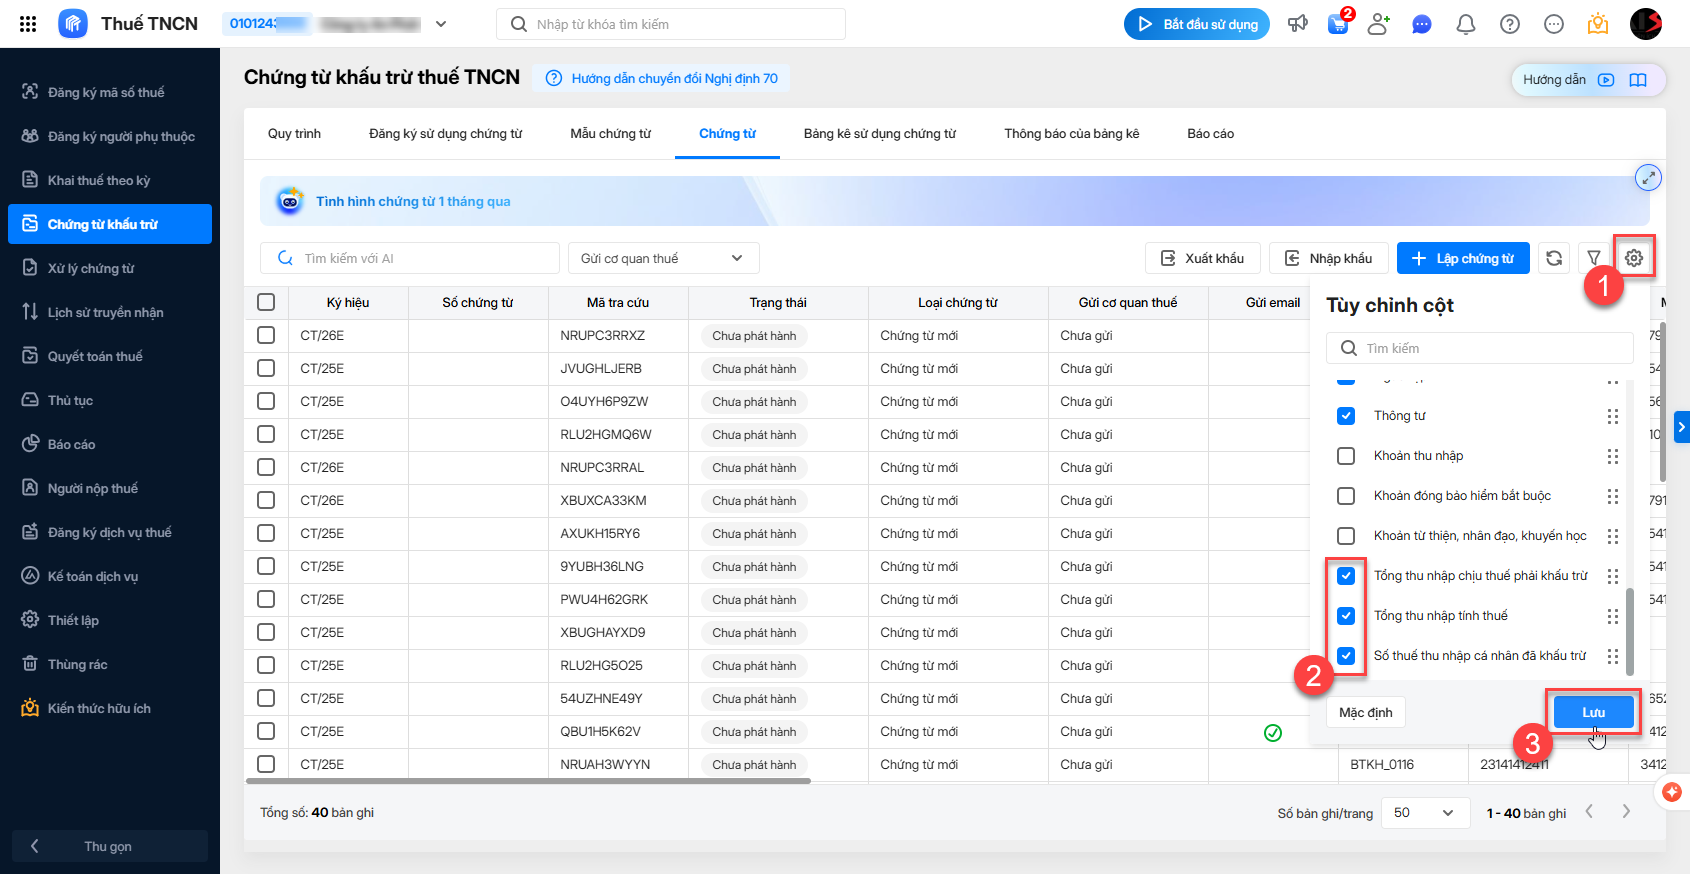Expand the company selector chevron
The image size is (1690, 874).
tap(441, 24)
